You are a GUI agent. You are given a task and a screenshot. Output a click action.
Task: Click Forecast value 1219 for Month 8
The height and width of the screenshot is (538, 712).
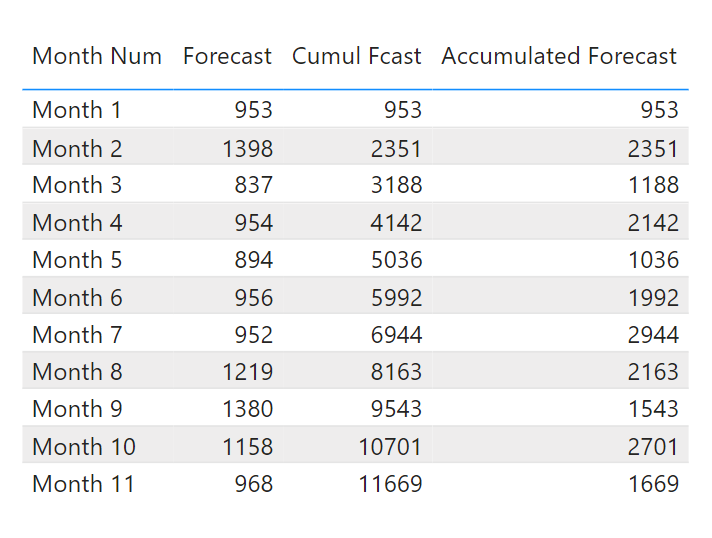247,372
